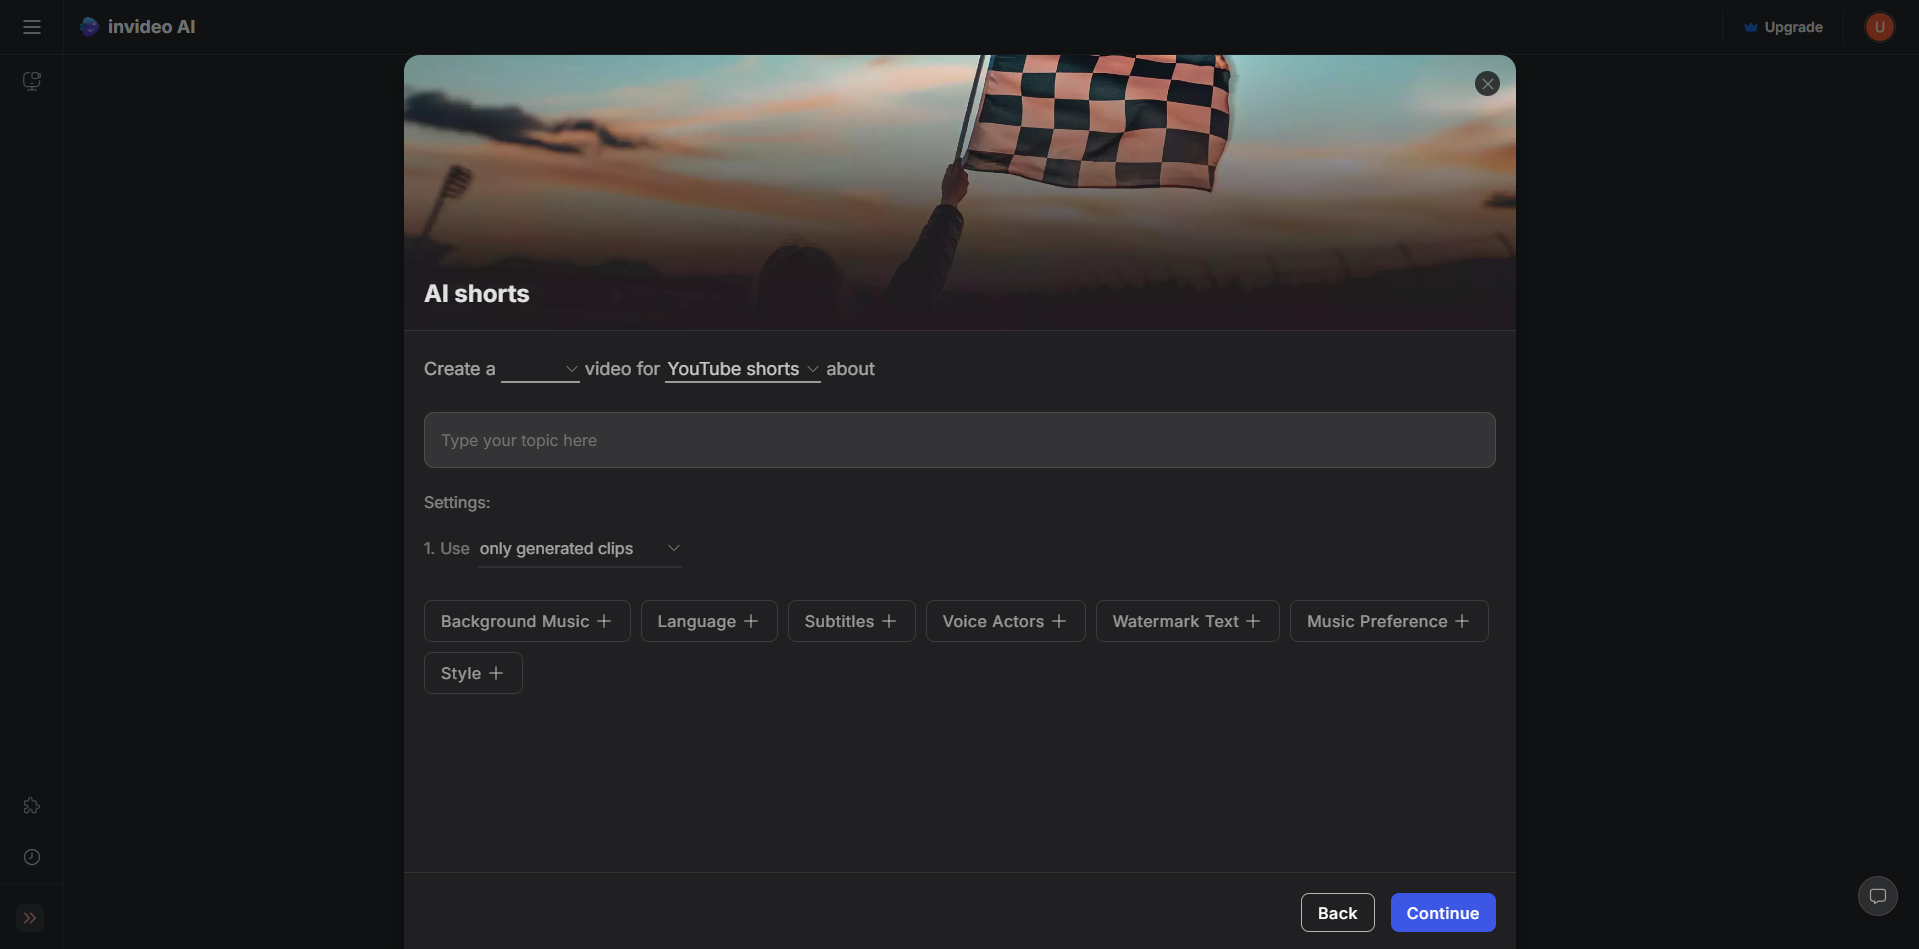Image resolution: width=1919 pixels, height=949 pixels.
Task: Select the AI generation icon in the sidebar
Action: [x=31, y=81]
